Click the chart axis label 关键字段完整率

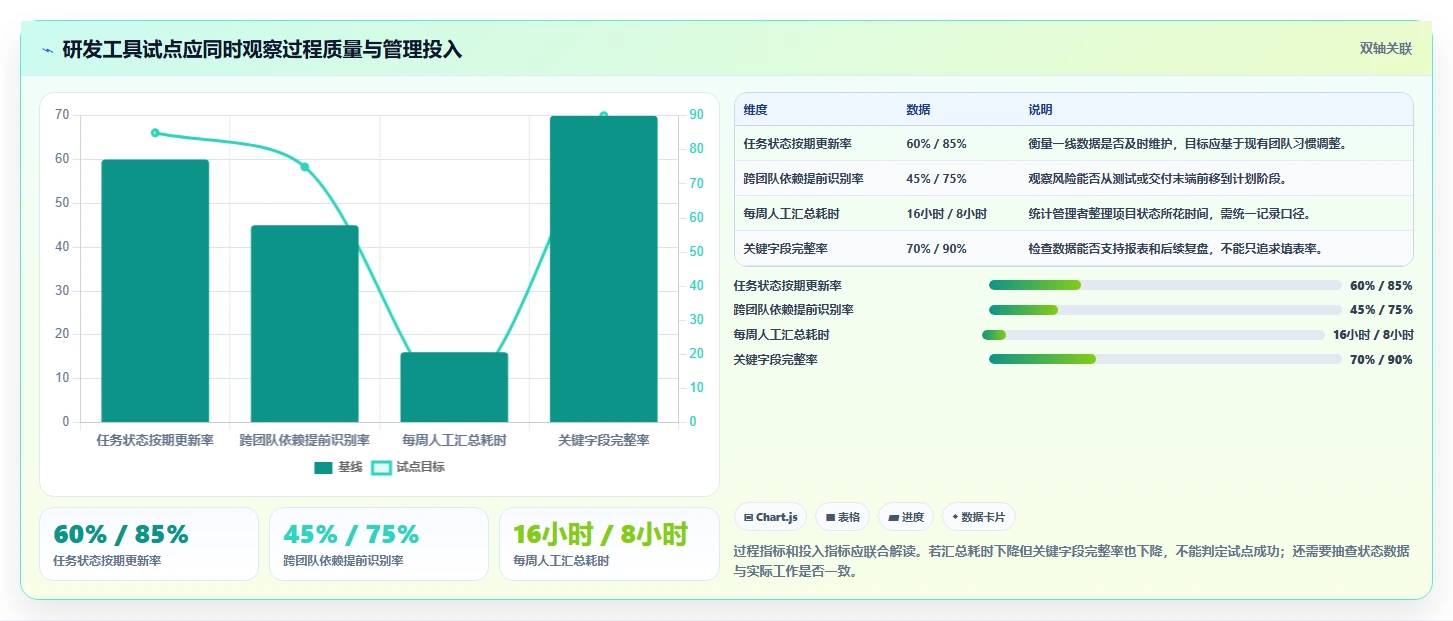point(604,440)
